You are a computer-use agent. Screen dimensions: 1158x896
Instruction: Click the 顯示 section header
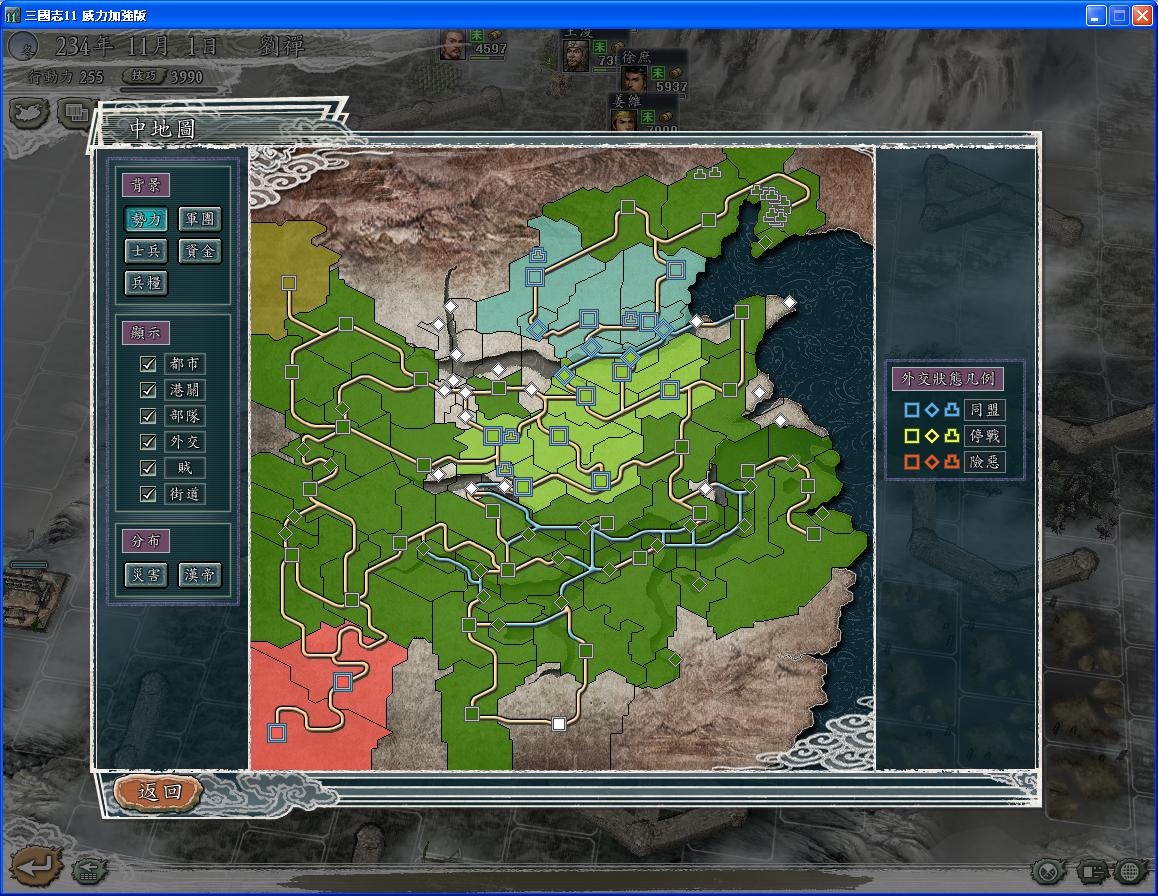145,332
